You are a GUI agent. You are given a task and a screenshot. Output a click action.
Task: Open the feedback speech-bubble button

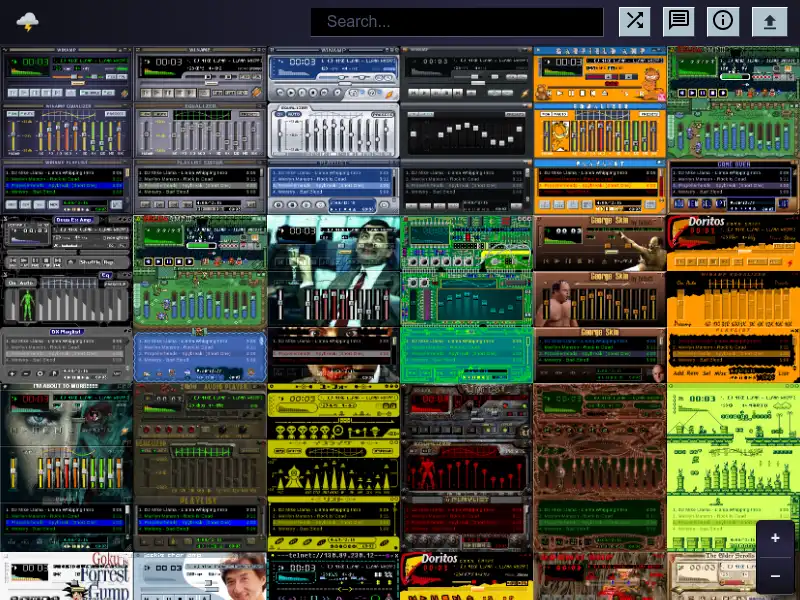pyautogui.click(x=678, y=21)
